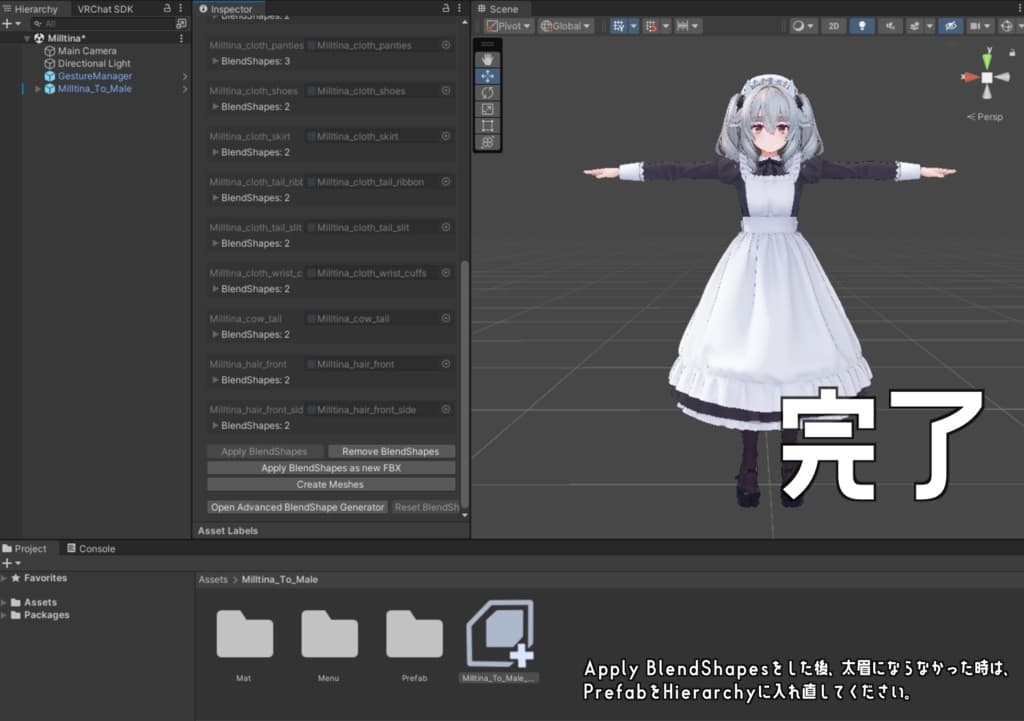Select the Move tool in Scene tools
The height and width of the screenshot is (721, 1024).
(x=487, y=76)
